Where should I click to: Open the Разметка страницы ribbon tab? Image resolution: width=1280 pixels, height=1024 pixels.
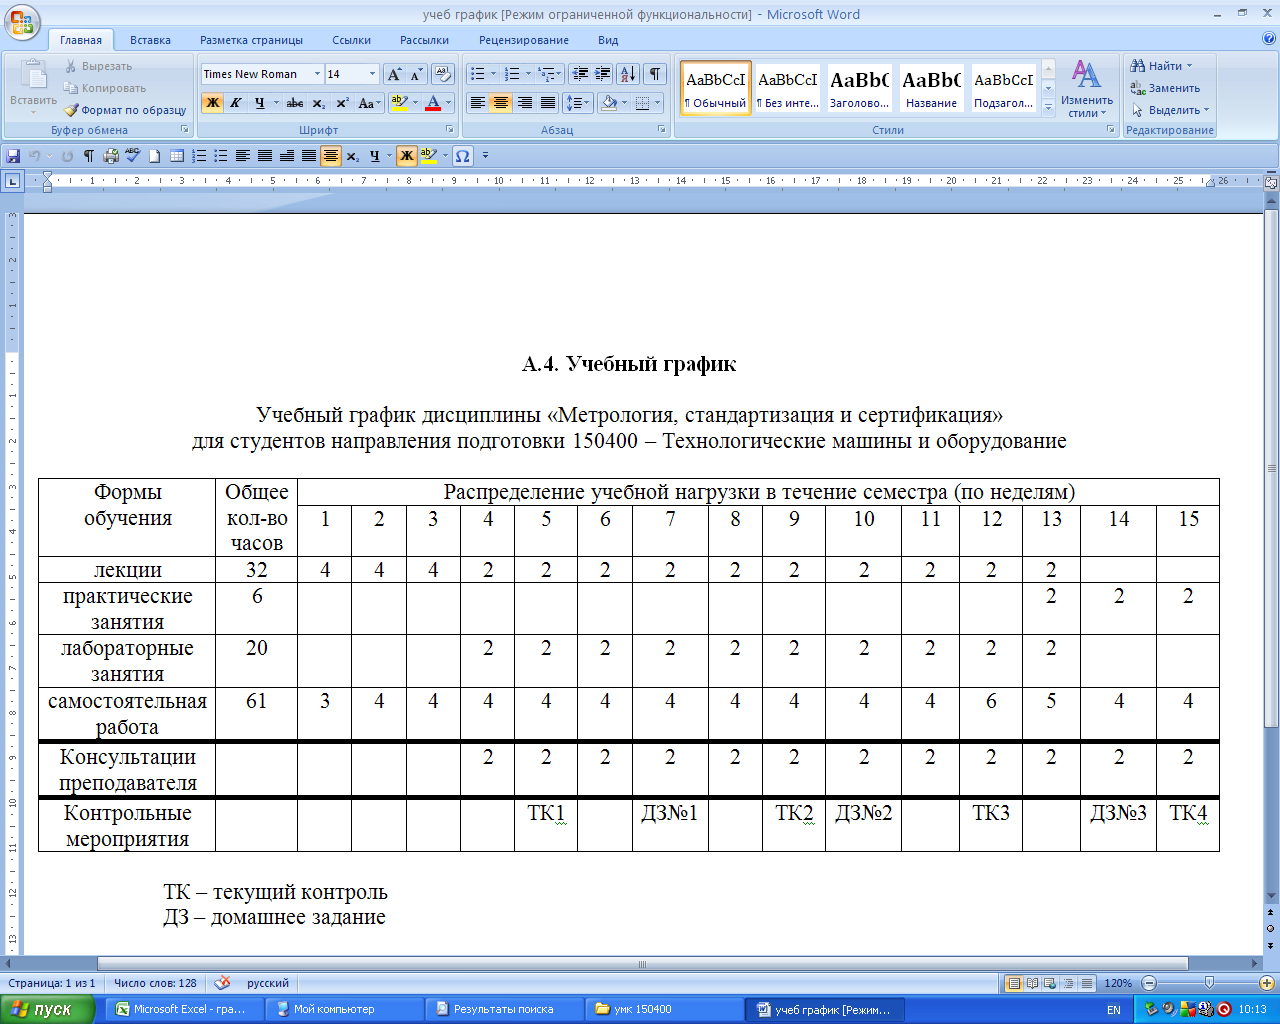[x=251, y=40]
